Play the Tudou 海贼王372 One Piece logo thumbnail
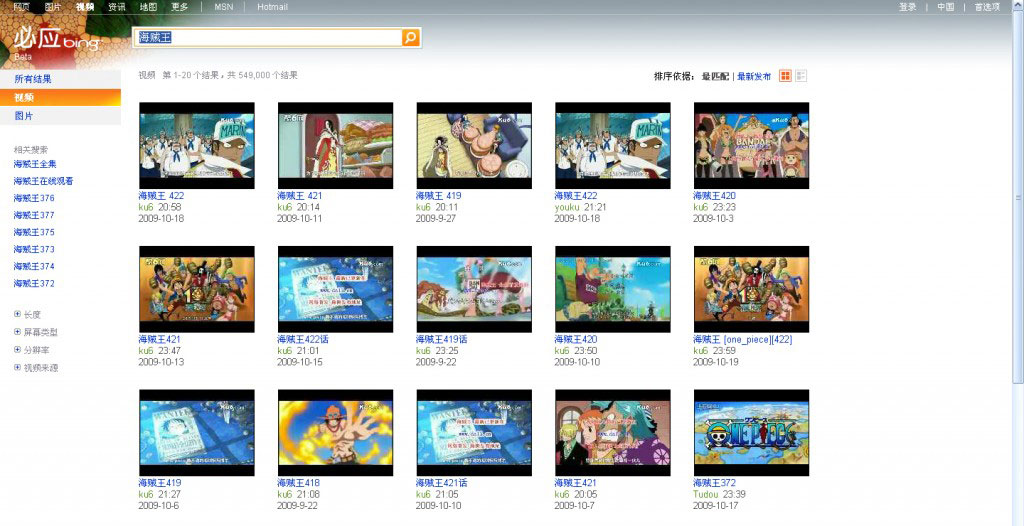This screenshot has width=1024, height=526. [x=751, y=433]
